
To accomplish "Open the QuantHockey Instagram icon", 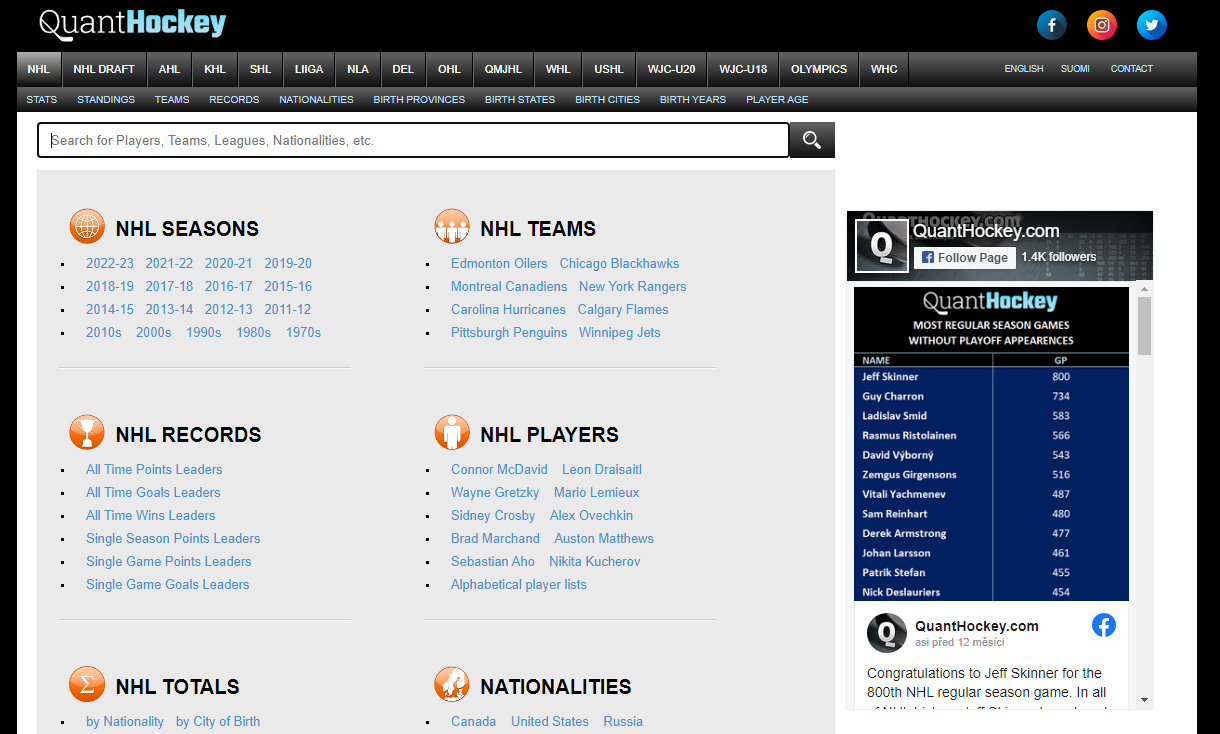I will click(x=1102, y=25).
